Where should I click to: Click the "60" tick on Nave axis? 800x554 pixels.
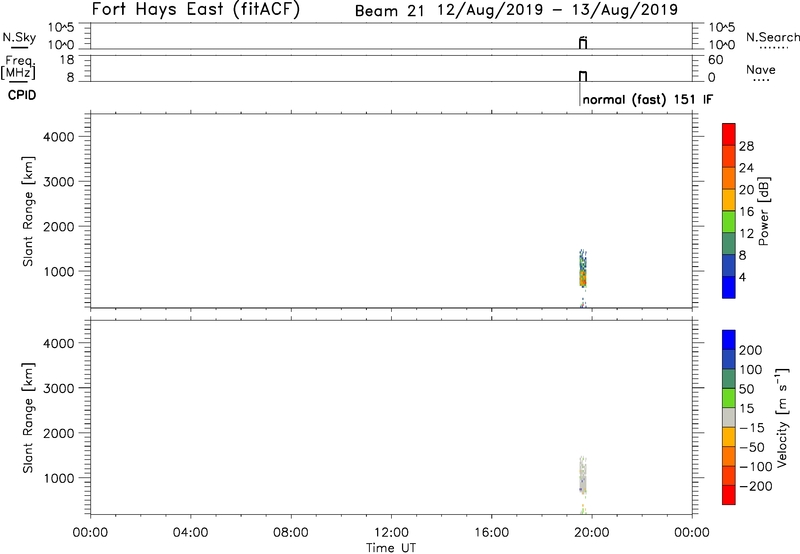[x=716, y=60]
